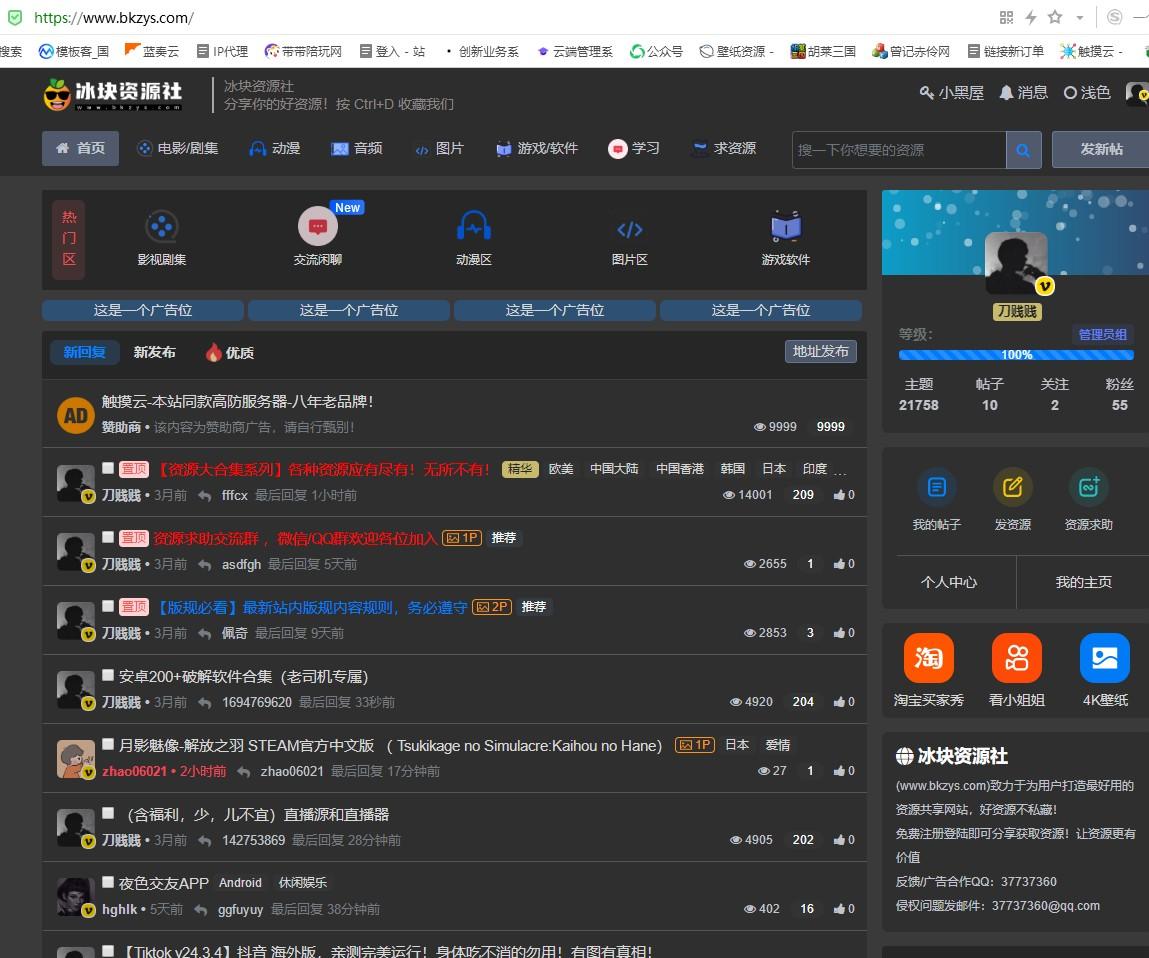Click the 图片区 code icon
The image size is (1149, 958).
coord(629,229)
